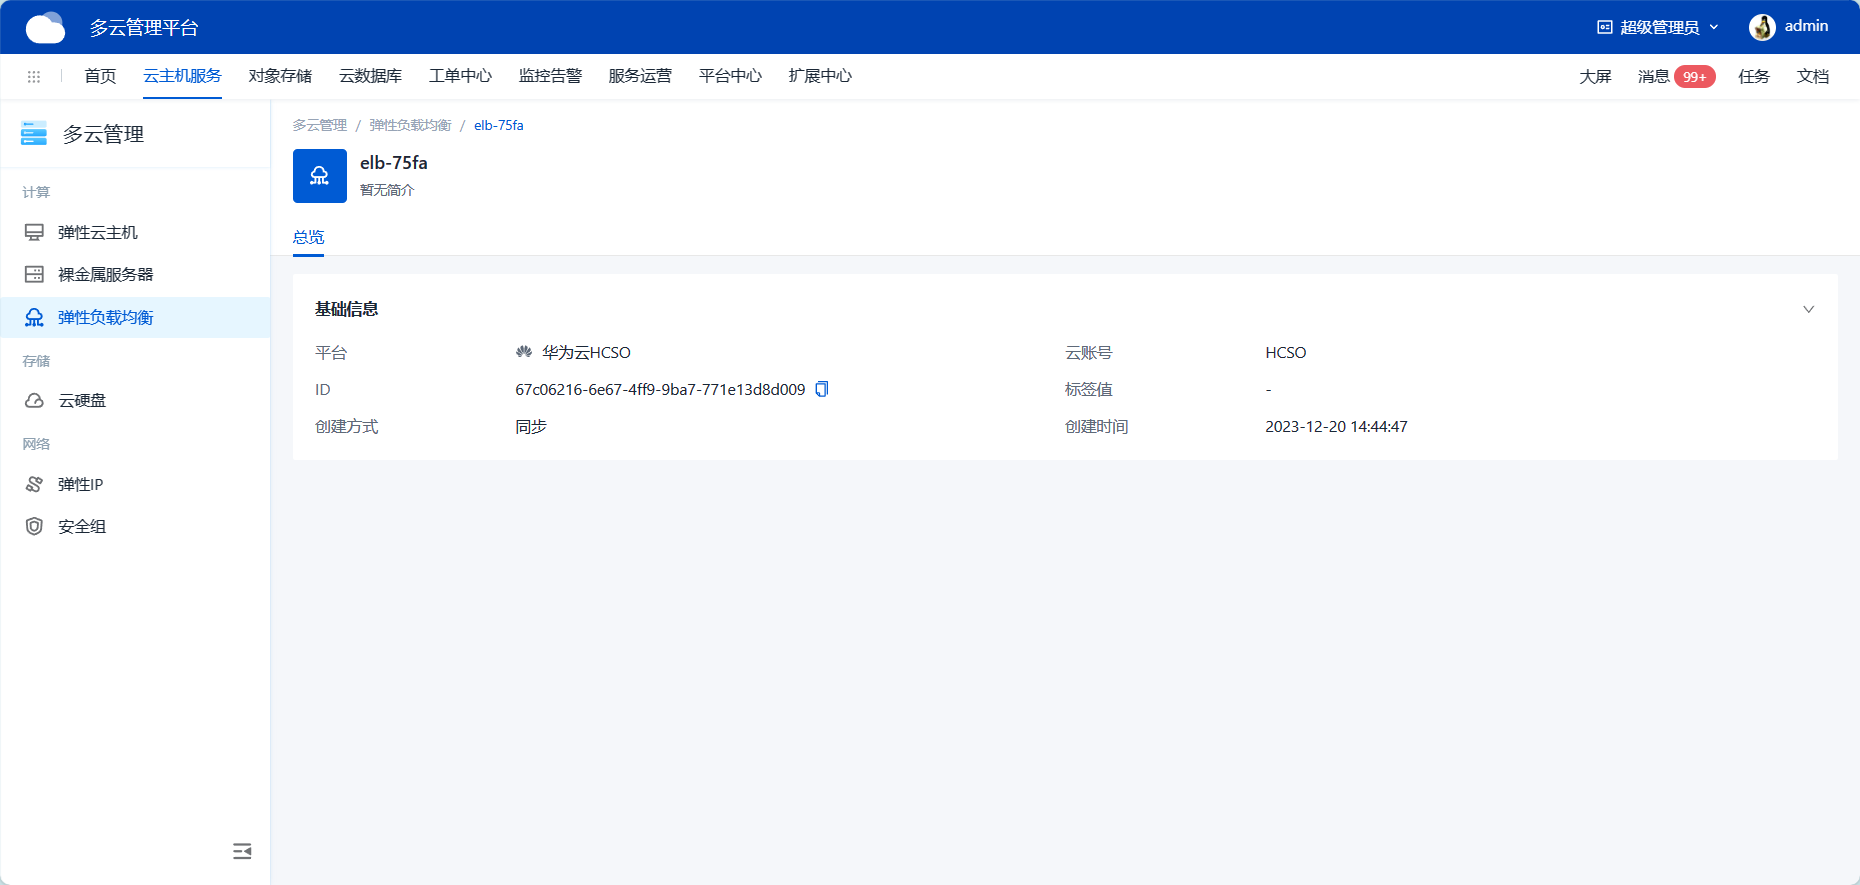Select 弹性IP in the sidebar
This screenshot has height=885, width=1860.
135,484
